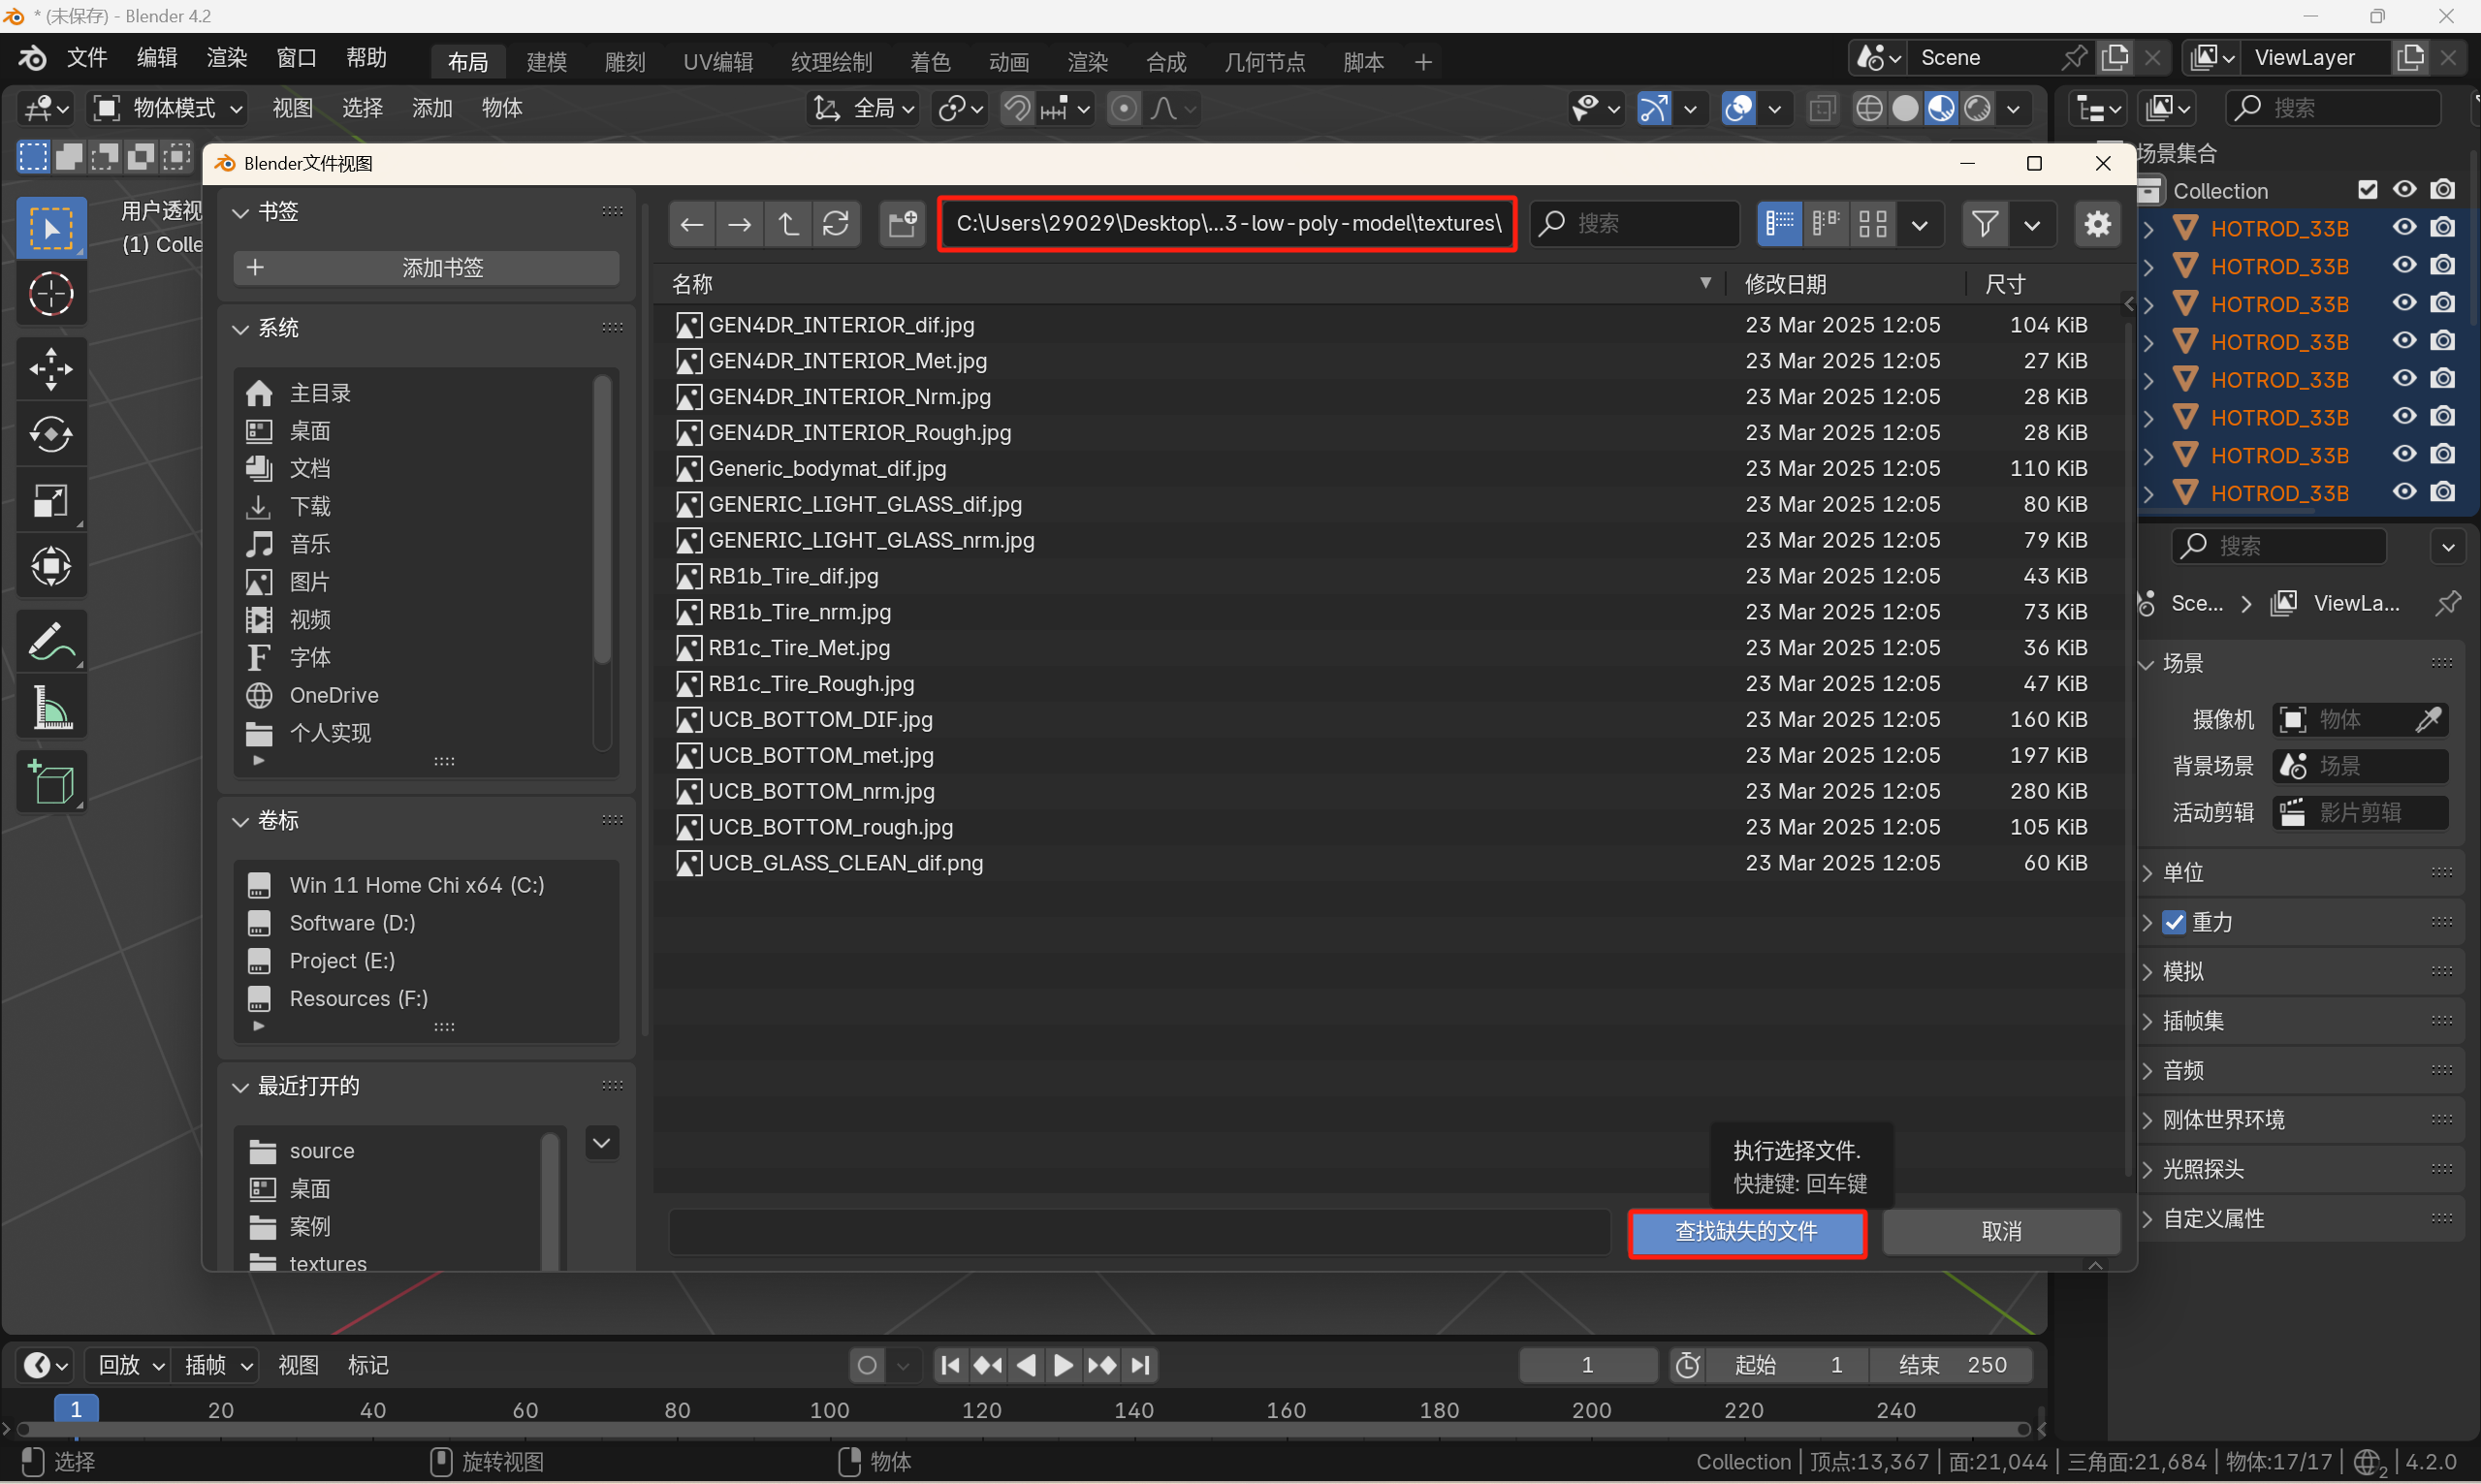The image size is (2481, 1484).
Task: Select the Measure tool
Action: tap(51, 709)
